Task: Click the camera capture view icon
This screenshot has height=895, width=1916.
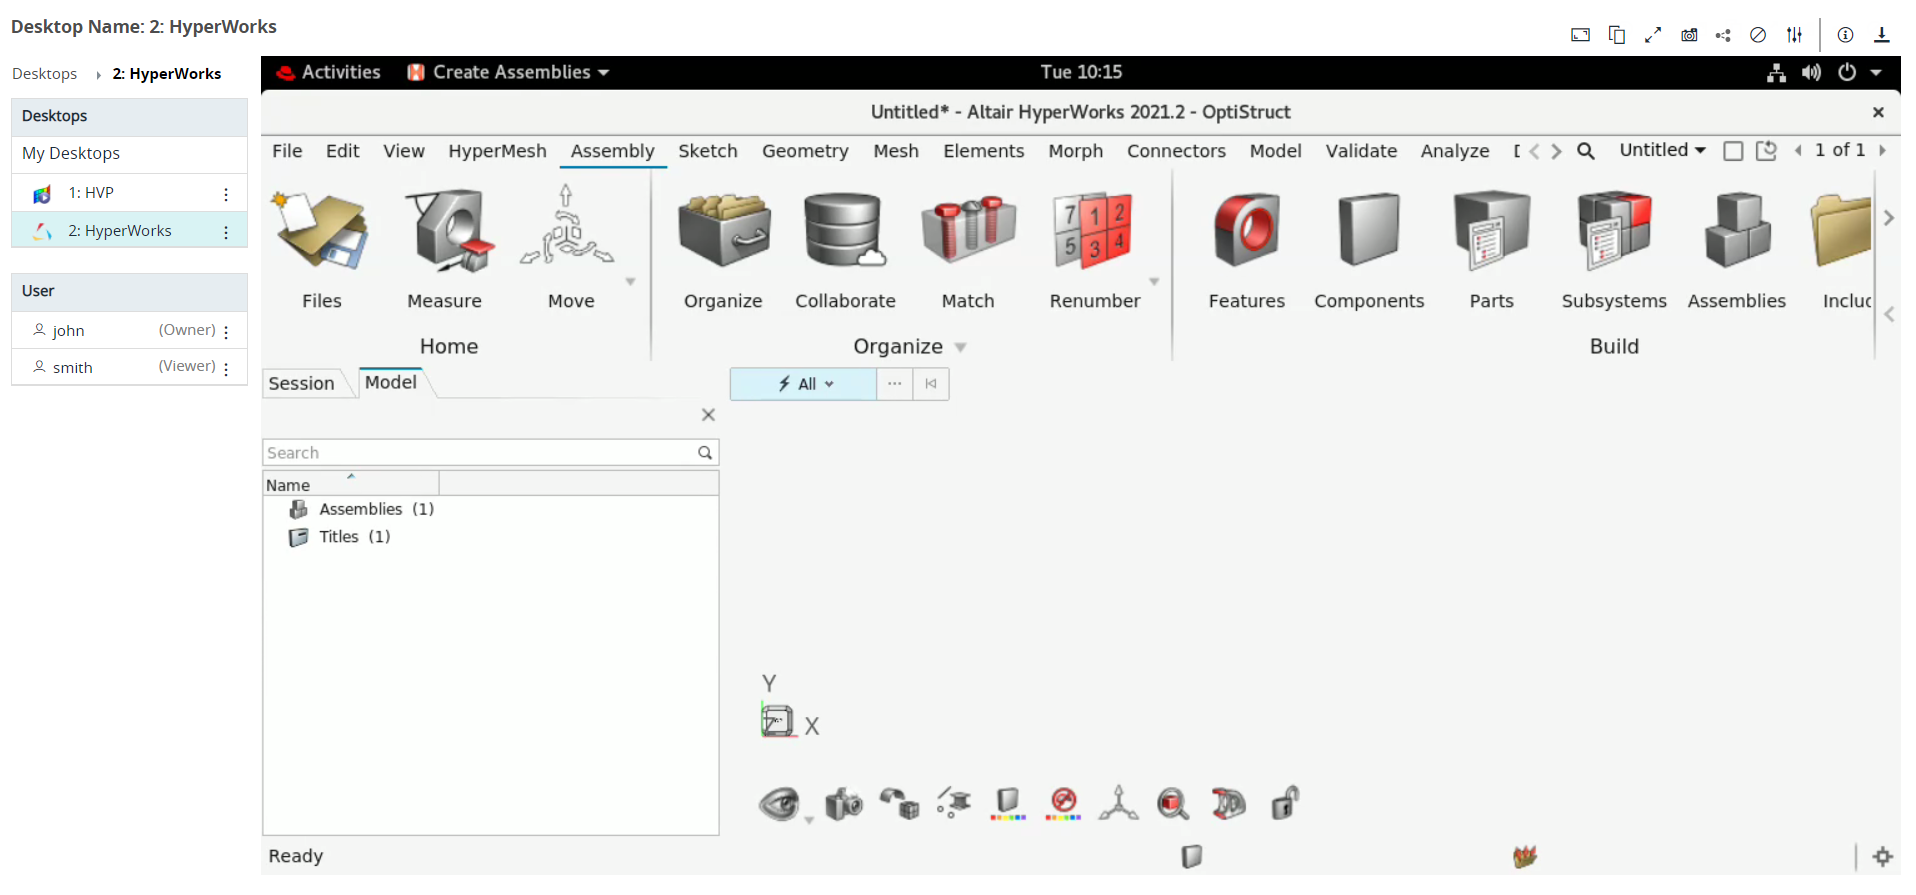Action: pos(843,803)
